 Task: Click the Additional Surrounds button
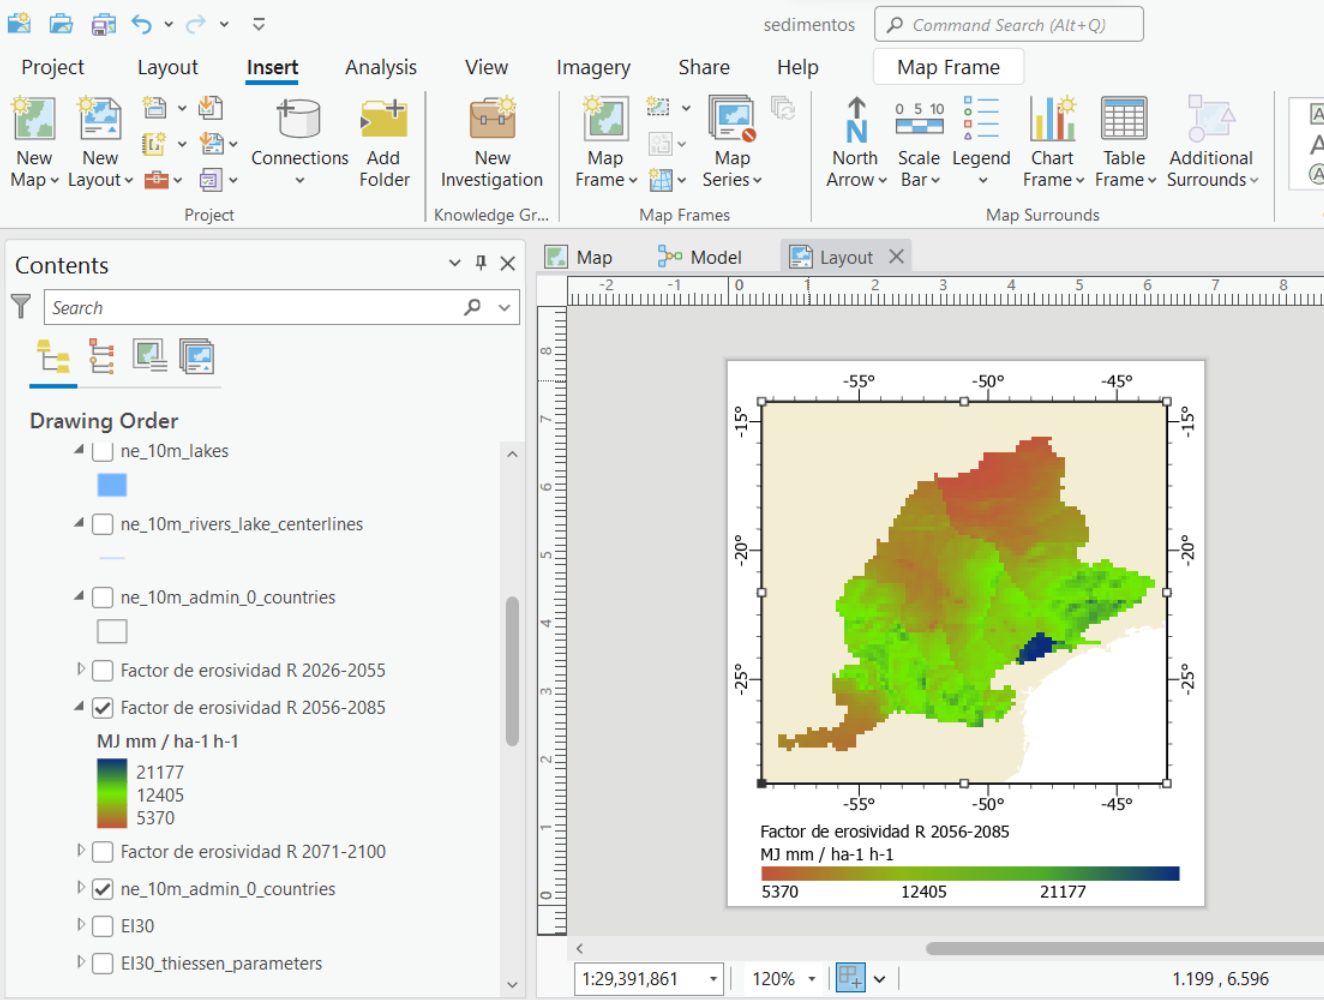[x=1211, y=142]
